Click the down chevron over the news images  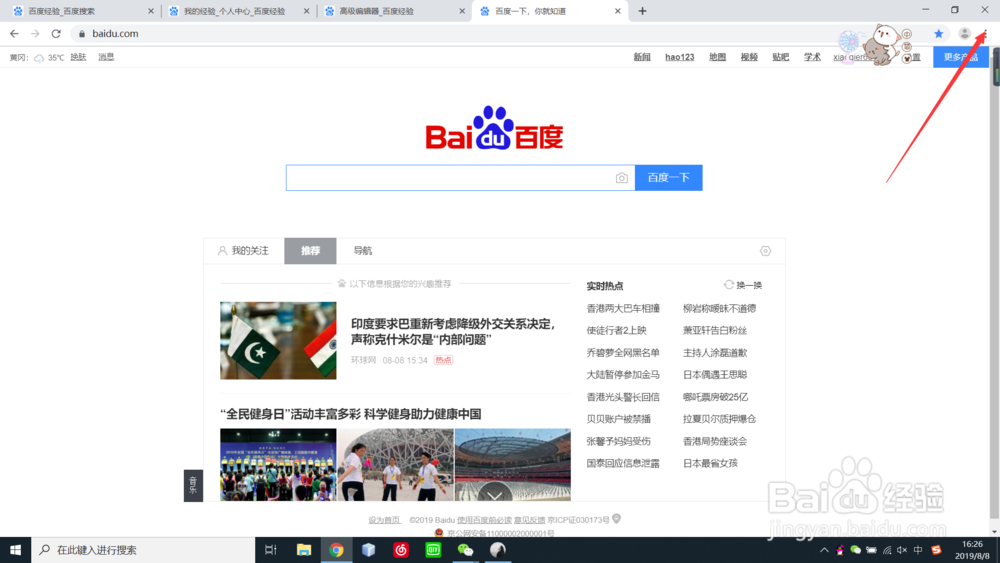click(x=494, y=494)
